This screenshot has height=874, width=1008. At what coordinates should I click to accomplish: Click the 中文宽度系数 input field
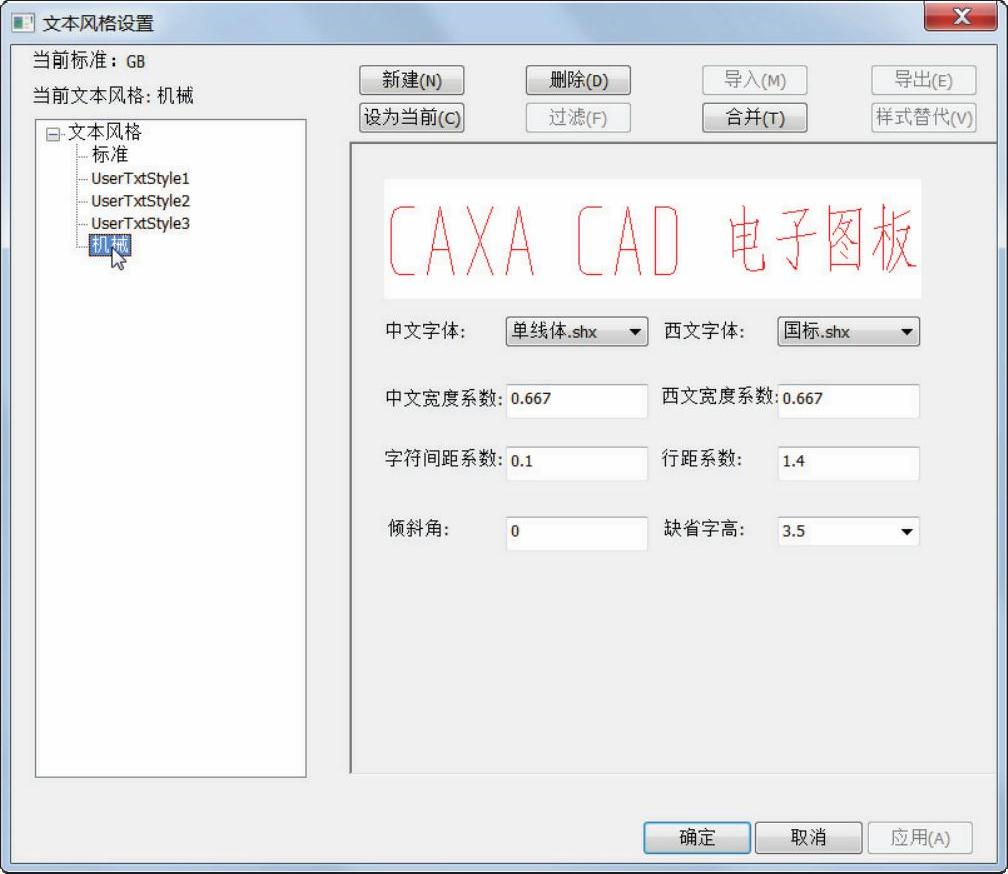coord(577,400)
